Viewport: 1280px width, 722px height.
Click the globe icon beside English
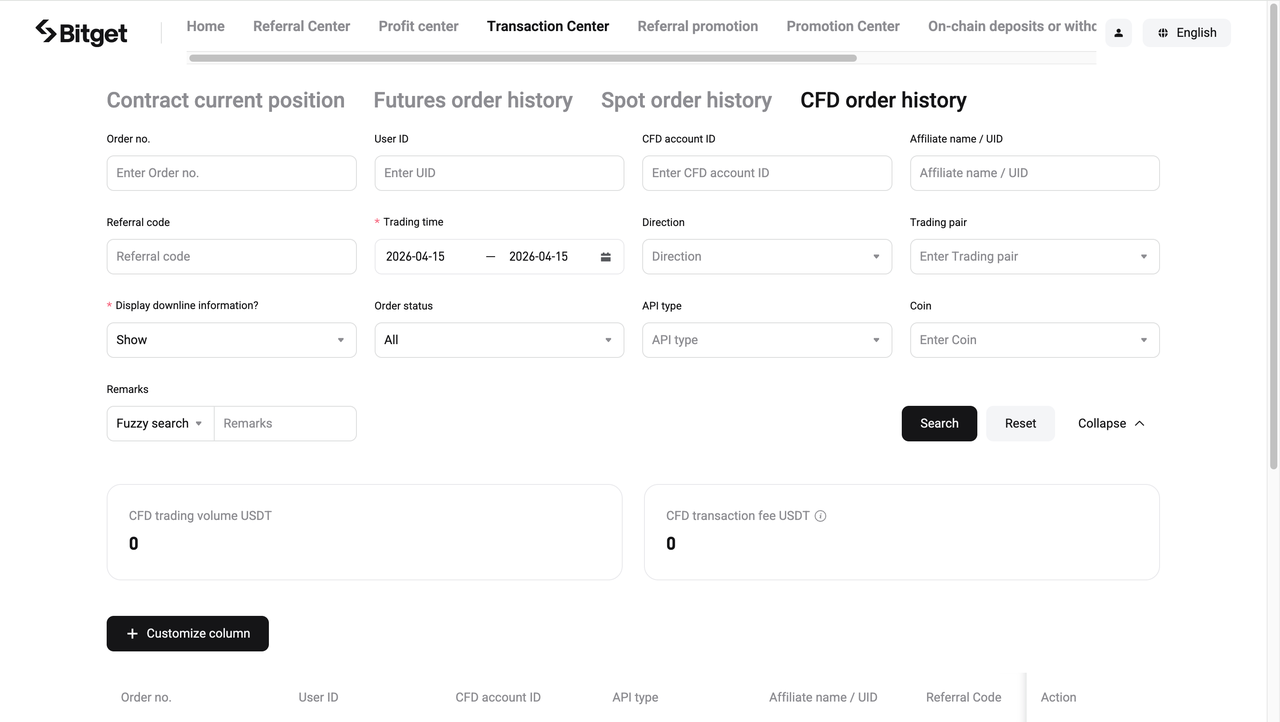point(1162,32)
